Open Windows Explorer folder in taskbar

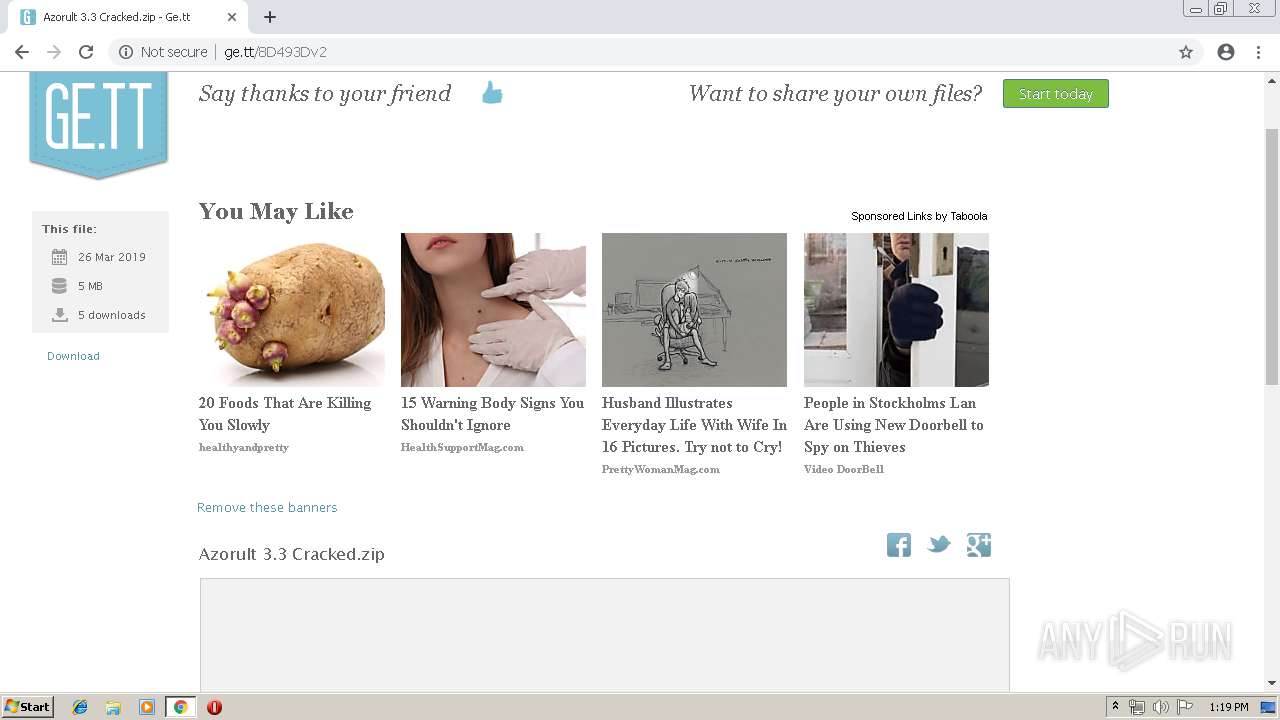pyautogui.click(x=113, y=707)
